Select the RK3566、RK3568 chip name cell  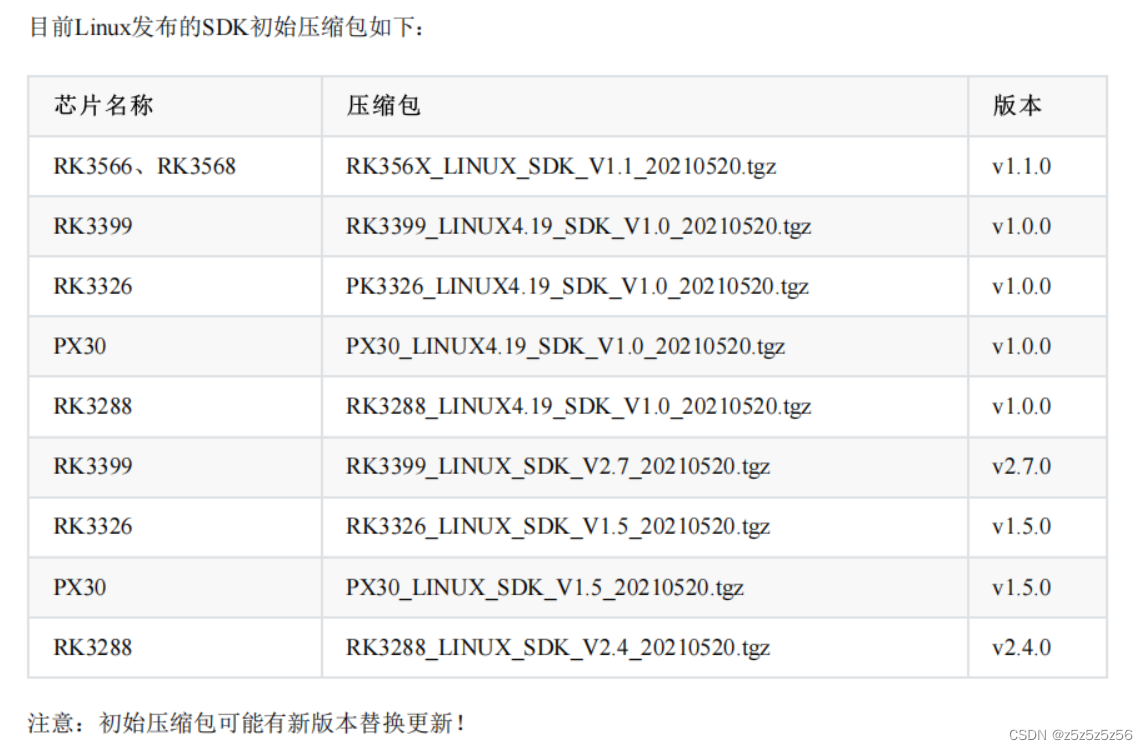(145, 166)
